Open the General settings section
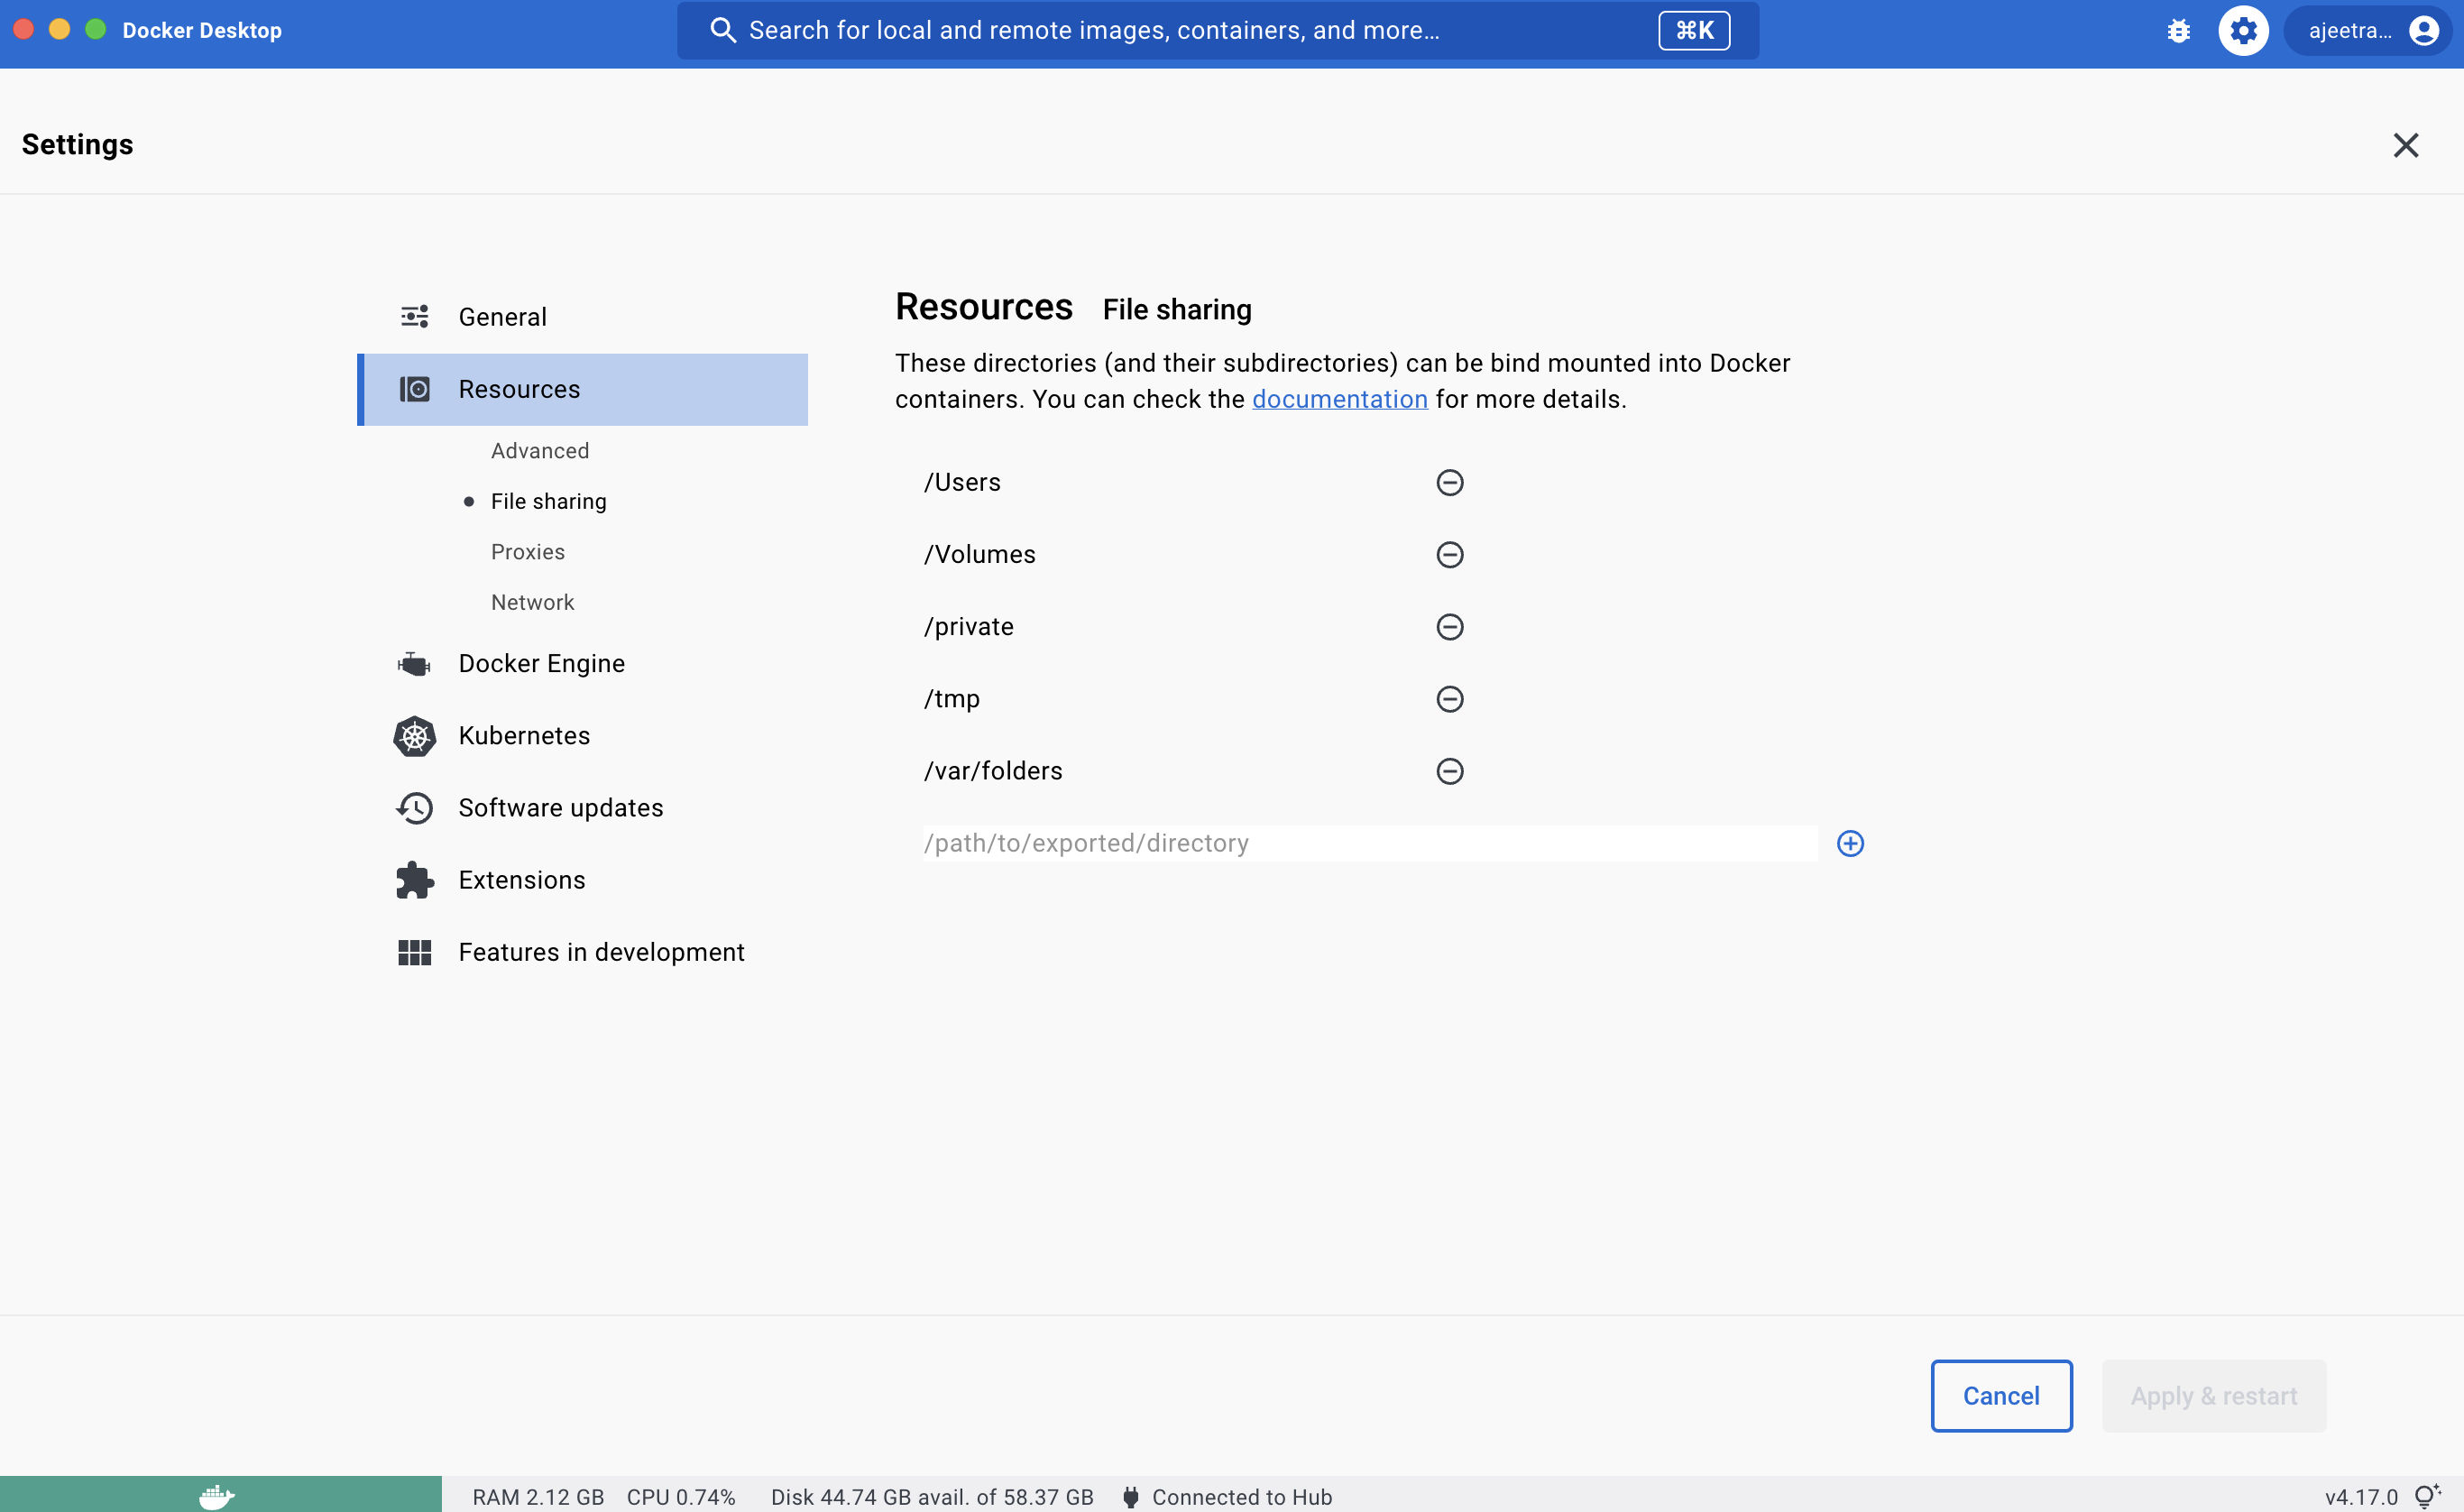 point(583,317)
